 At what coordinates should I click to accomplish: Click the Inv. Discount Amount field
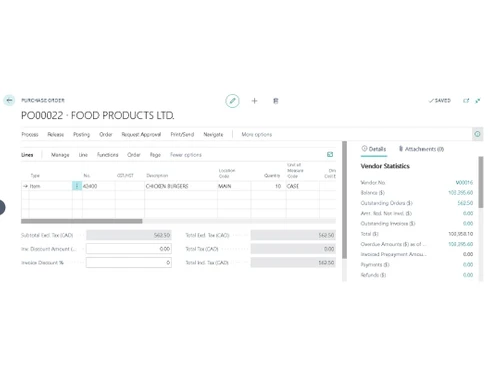pos(129,249)
